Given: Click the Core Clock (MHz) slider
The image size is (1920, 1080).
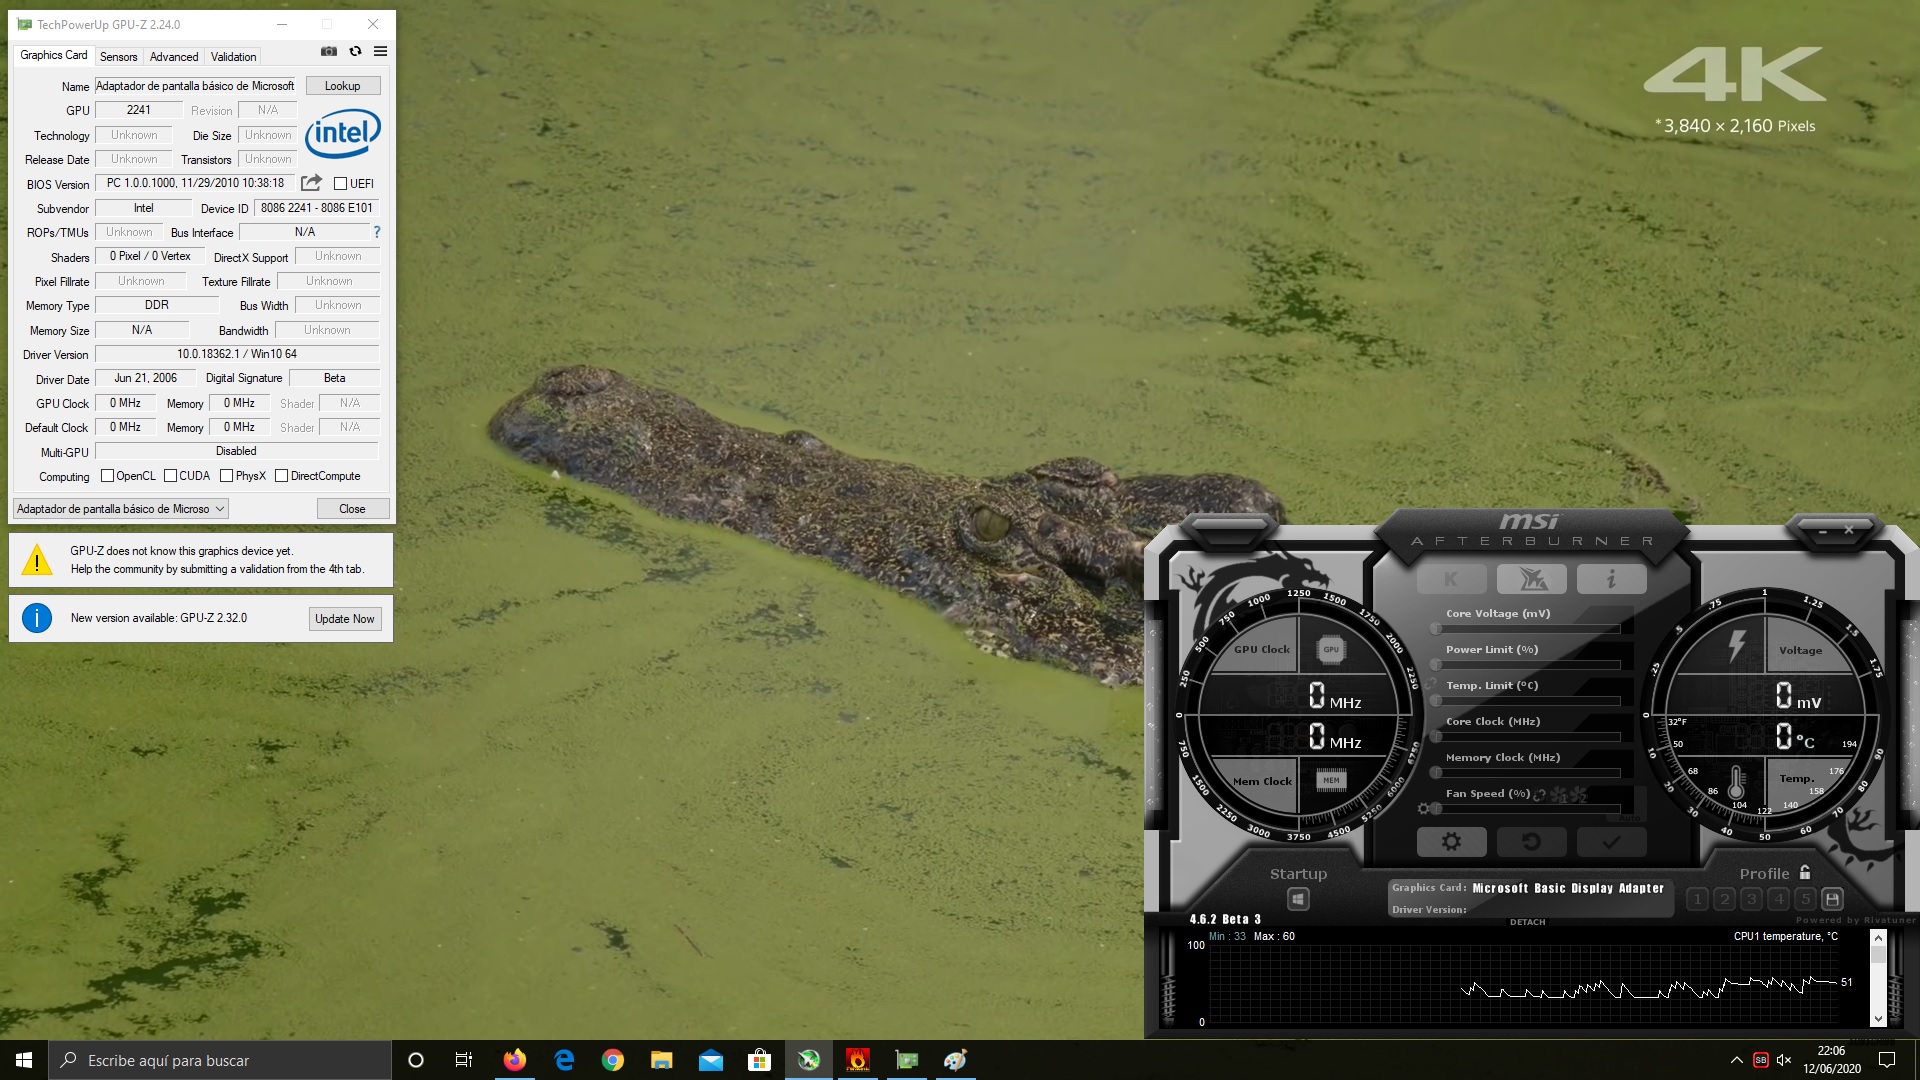Looking at the screenshot, I should point(1528,736).
